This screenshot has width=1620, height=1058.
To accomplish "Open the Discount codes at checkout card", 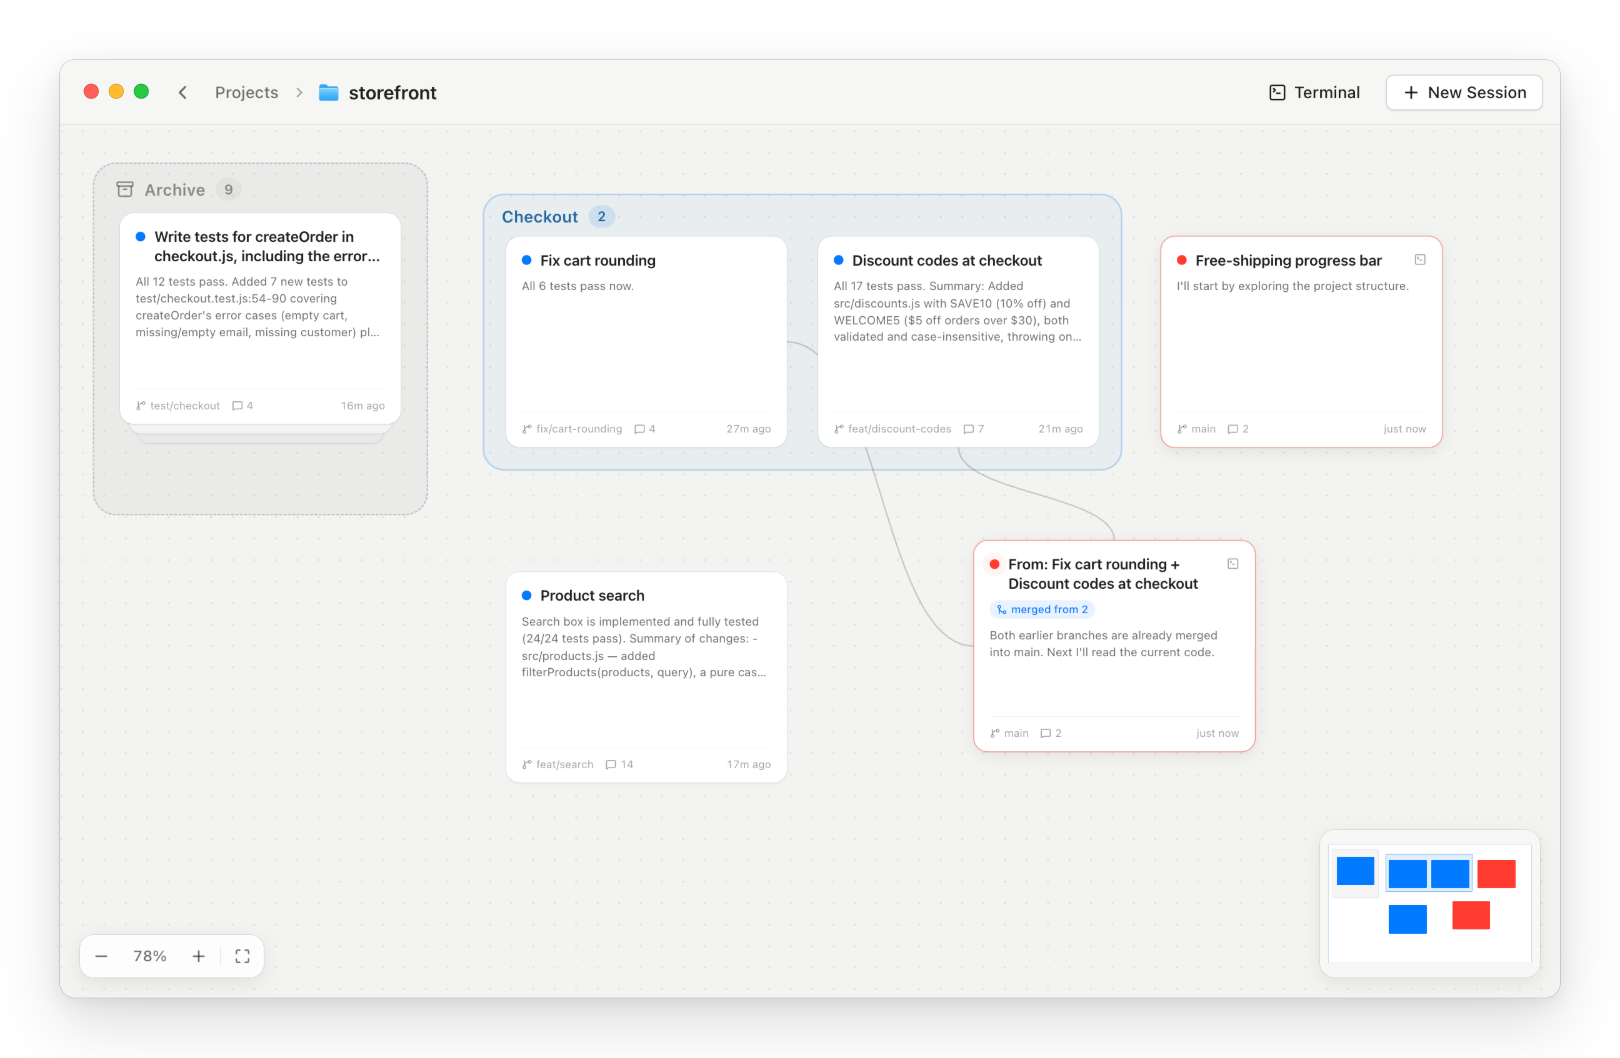I will [958, 341].
